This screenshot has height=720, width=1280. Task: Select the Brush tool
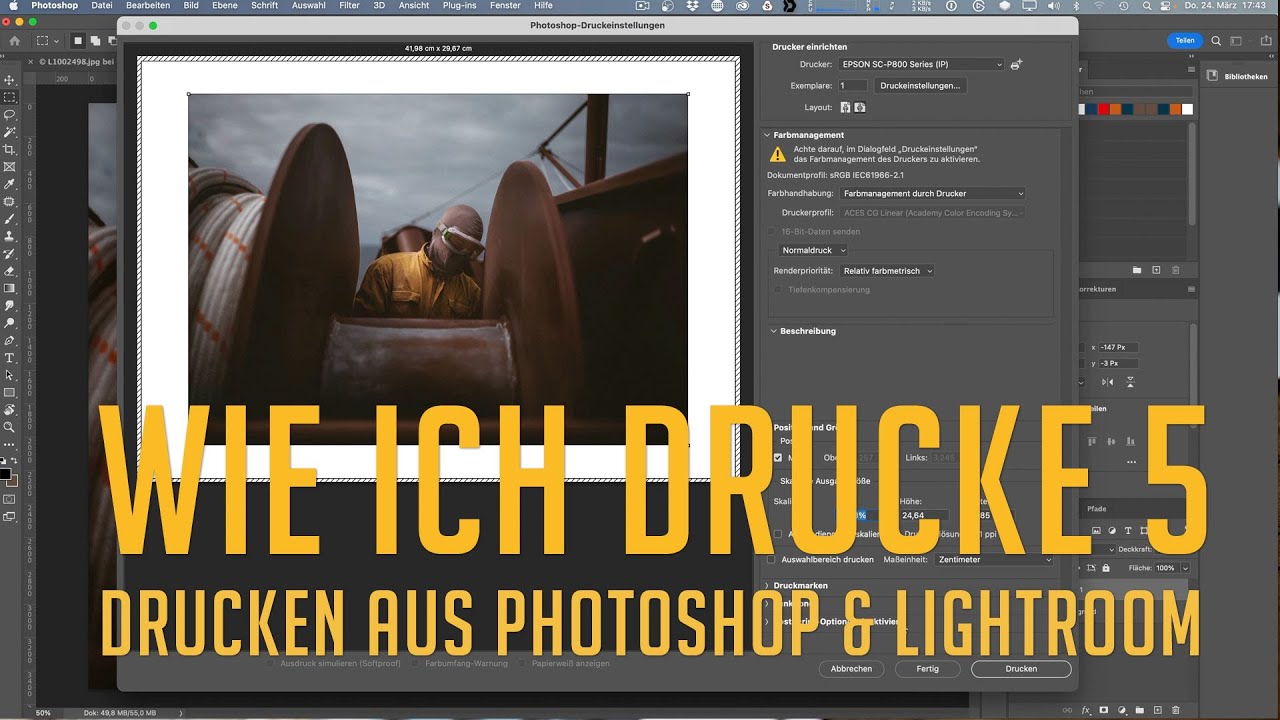pyautogui.click(x=10, y=219)
